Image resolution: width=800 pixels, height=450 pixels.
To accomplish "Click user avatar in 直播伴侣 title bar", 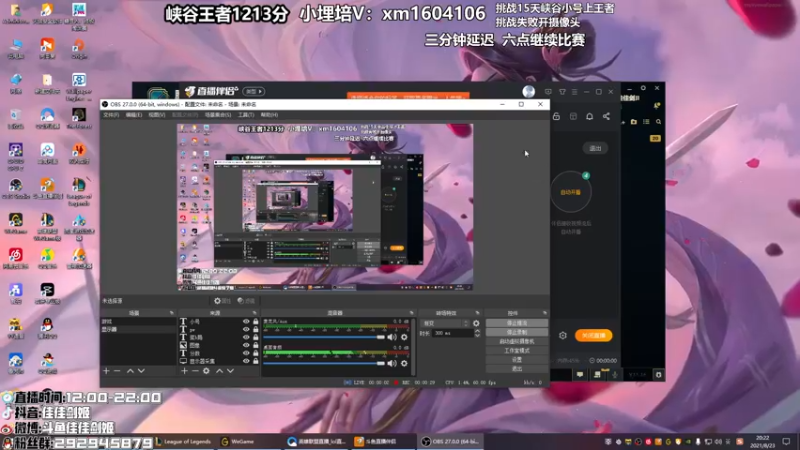I will pyautogui.click(x=529, y=91).
